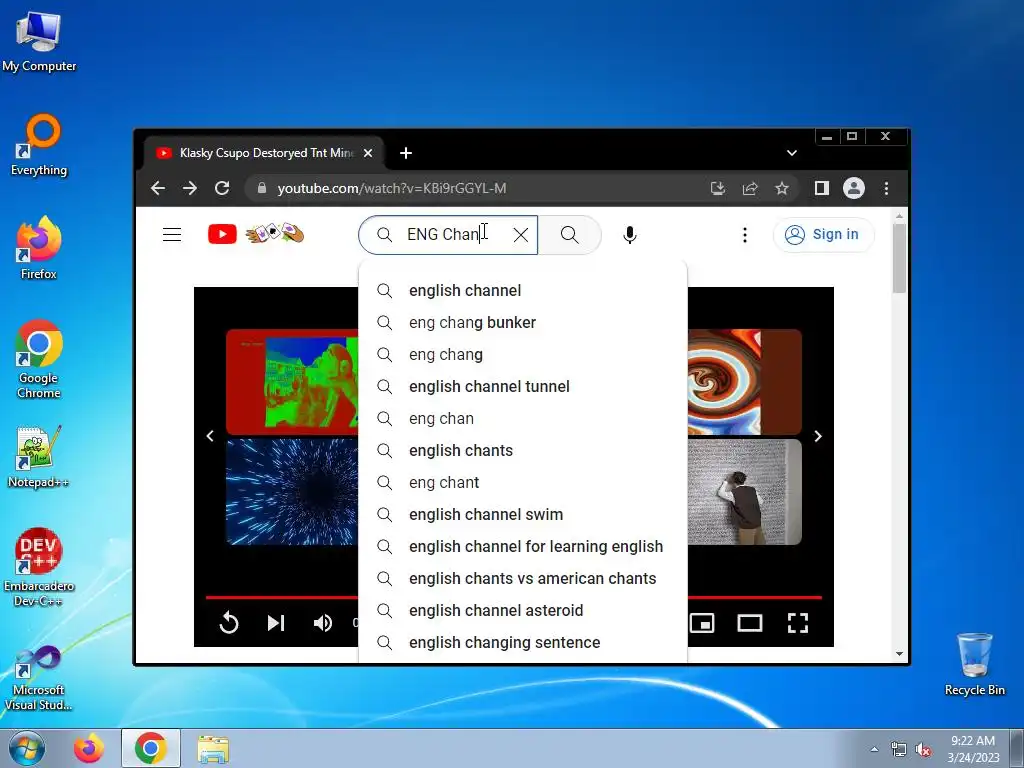Replay the video with replay button
The width and height of the screenshot is (1024, 768).
pyautogui.click(x=229, y=623)
